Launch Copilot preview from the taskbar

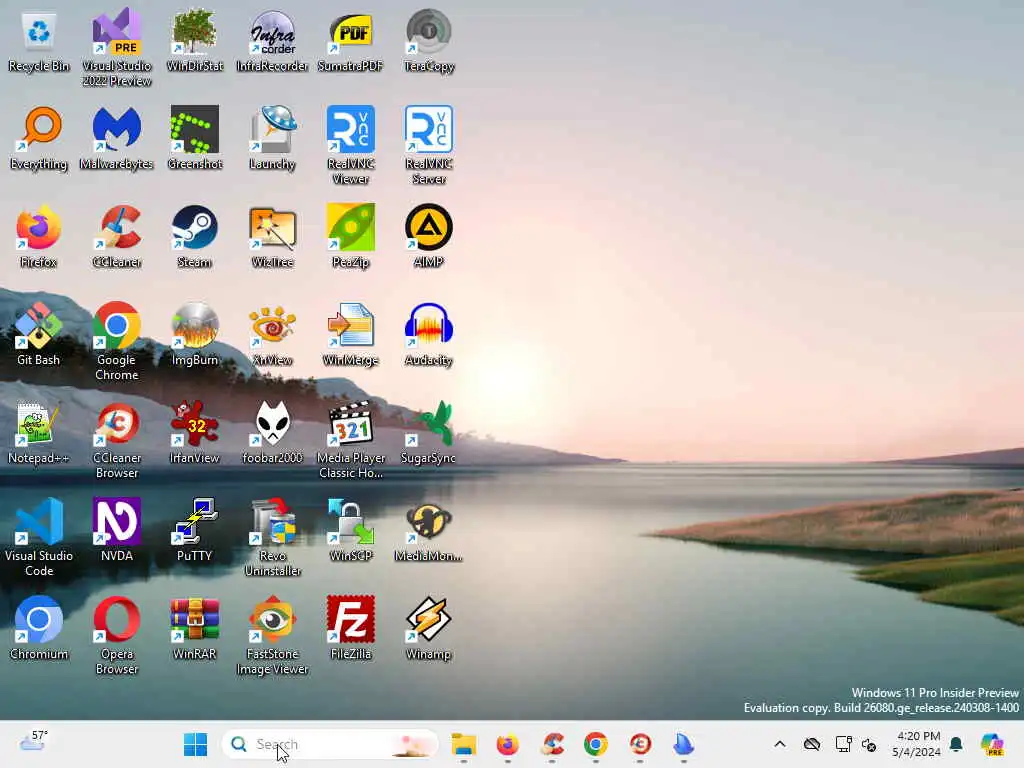click(x=992, y=744)
